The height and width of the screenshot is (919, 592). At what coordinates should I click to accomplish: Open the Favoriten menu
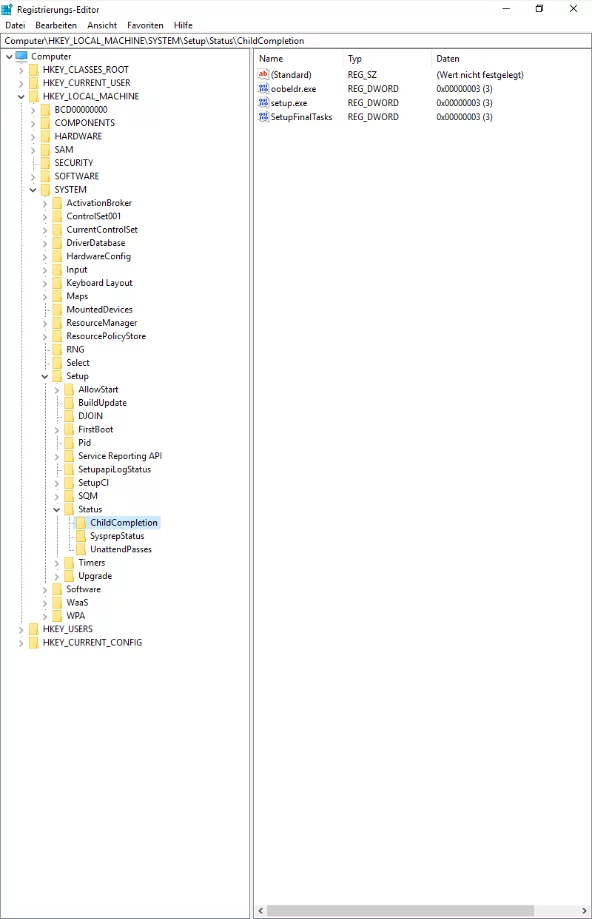[x=145, y=25]
